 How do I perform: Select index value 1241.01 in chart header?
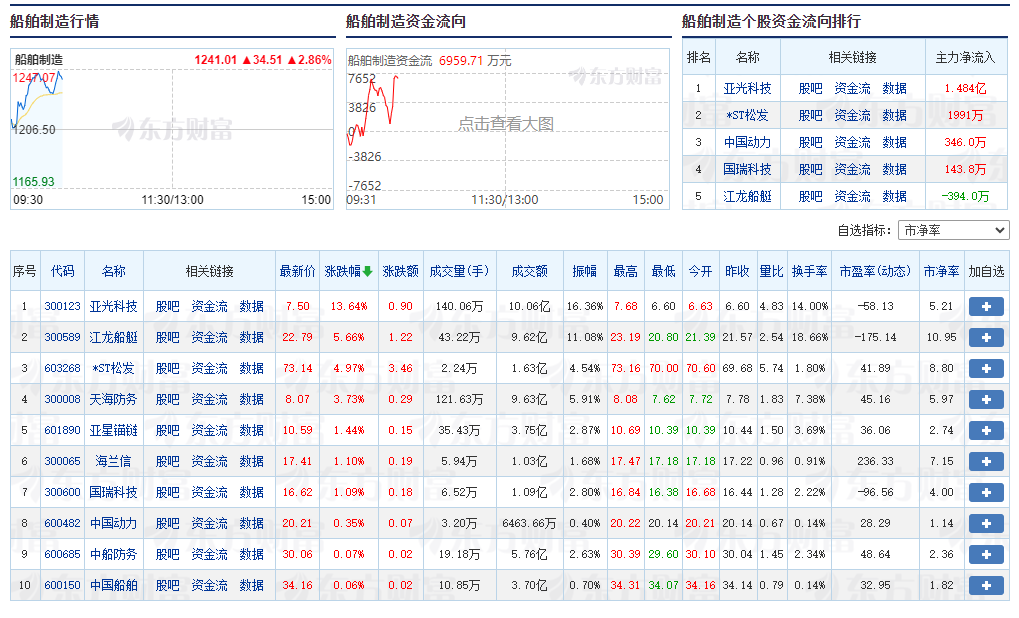coord(216,60)
